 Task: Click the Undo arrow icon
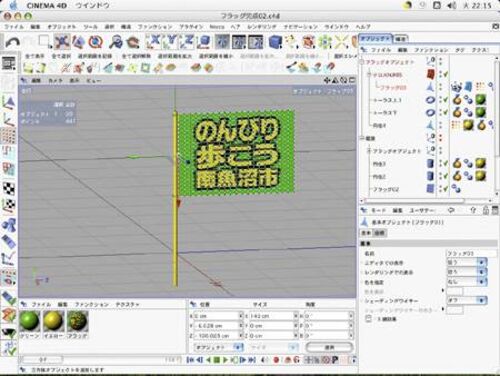point(13,42)
